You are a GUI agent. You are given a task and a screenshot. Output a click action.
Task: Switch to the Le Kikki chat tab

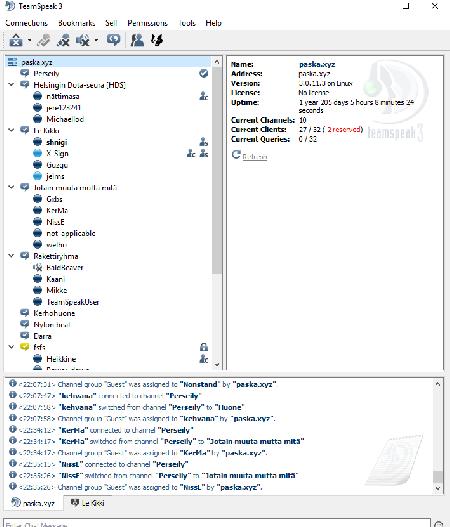click(88, 503)
